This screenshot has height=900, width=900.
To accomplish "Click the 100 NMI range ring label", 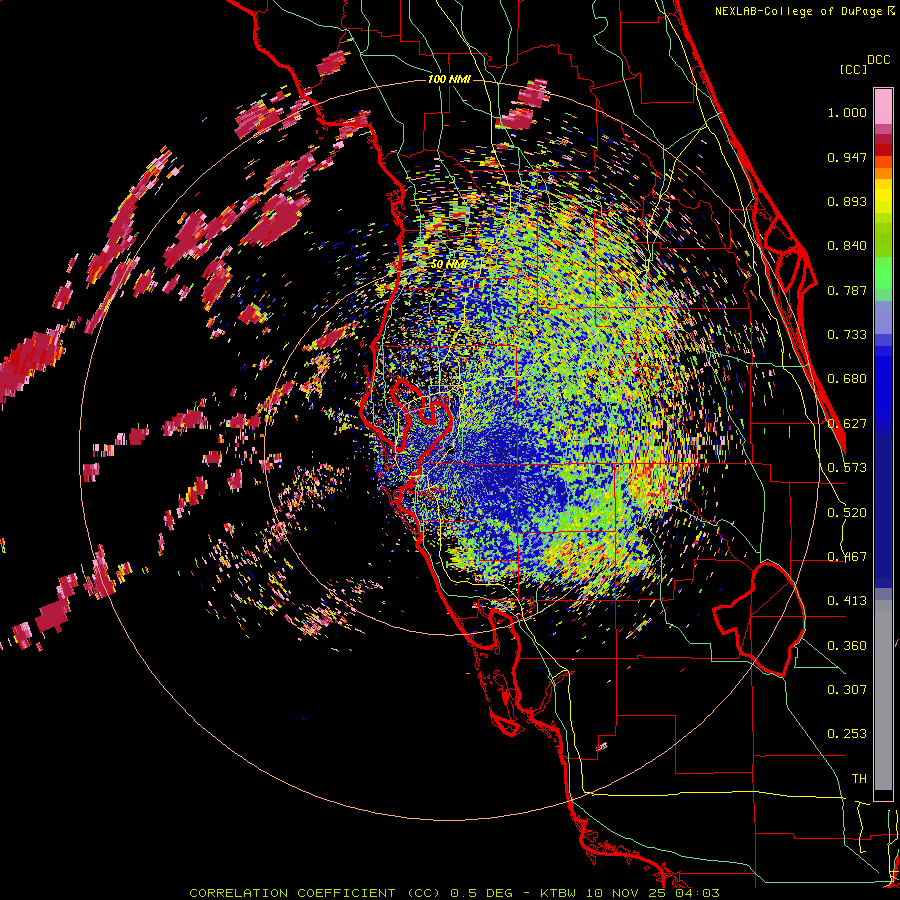I will [449, 79].
